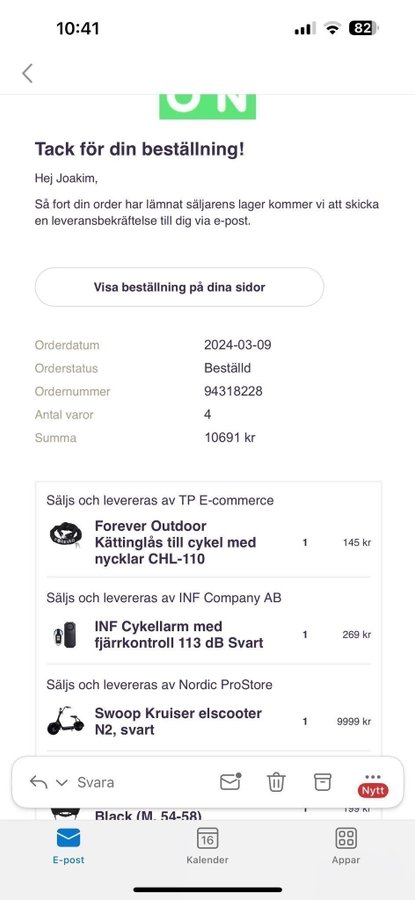Select the E-post tab
Viewport: 415px width, 900px height.
tap(68, 846)
